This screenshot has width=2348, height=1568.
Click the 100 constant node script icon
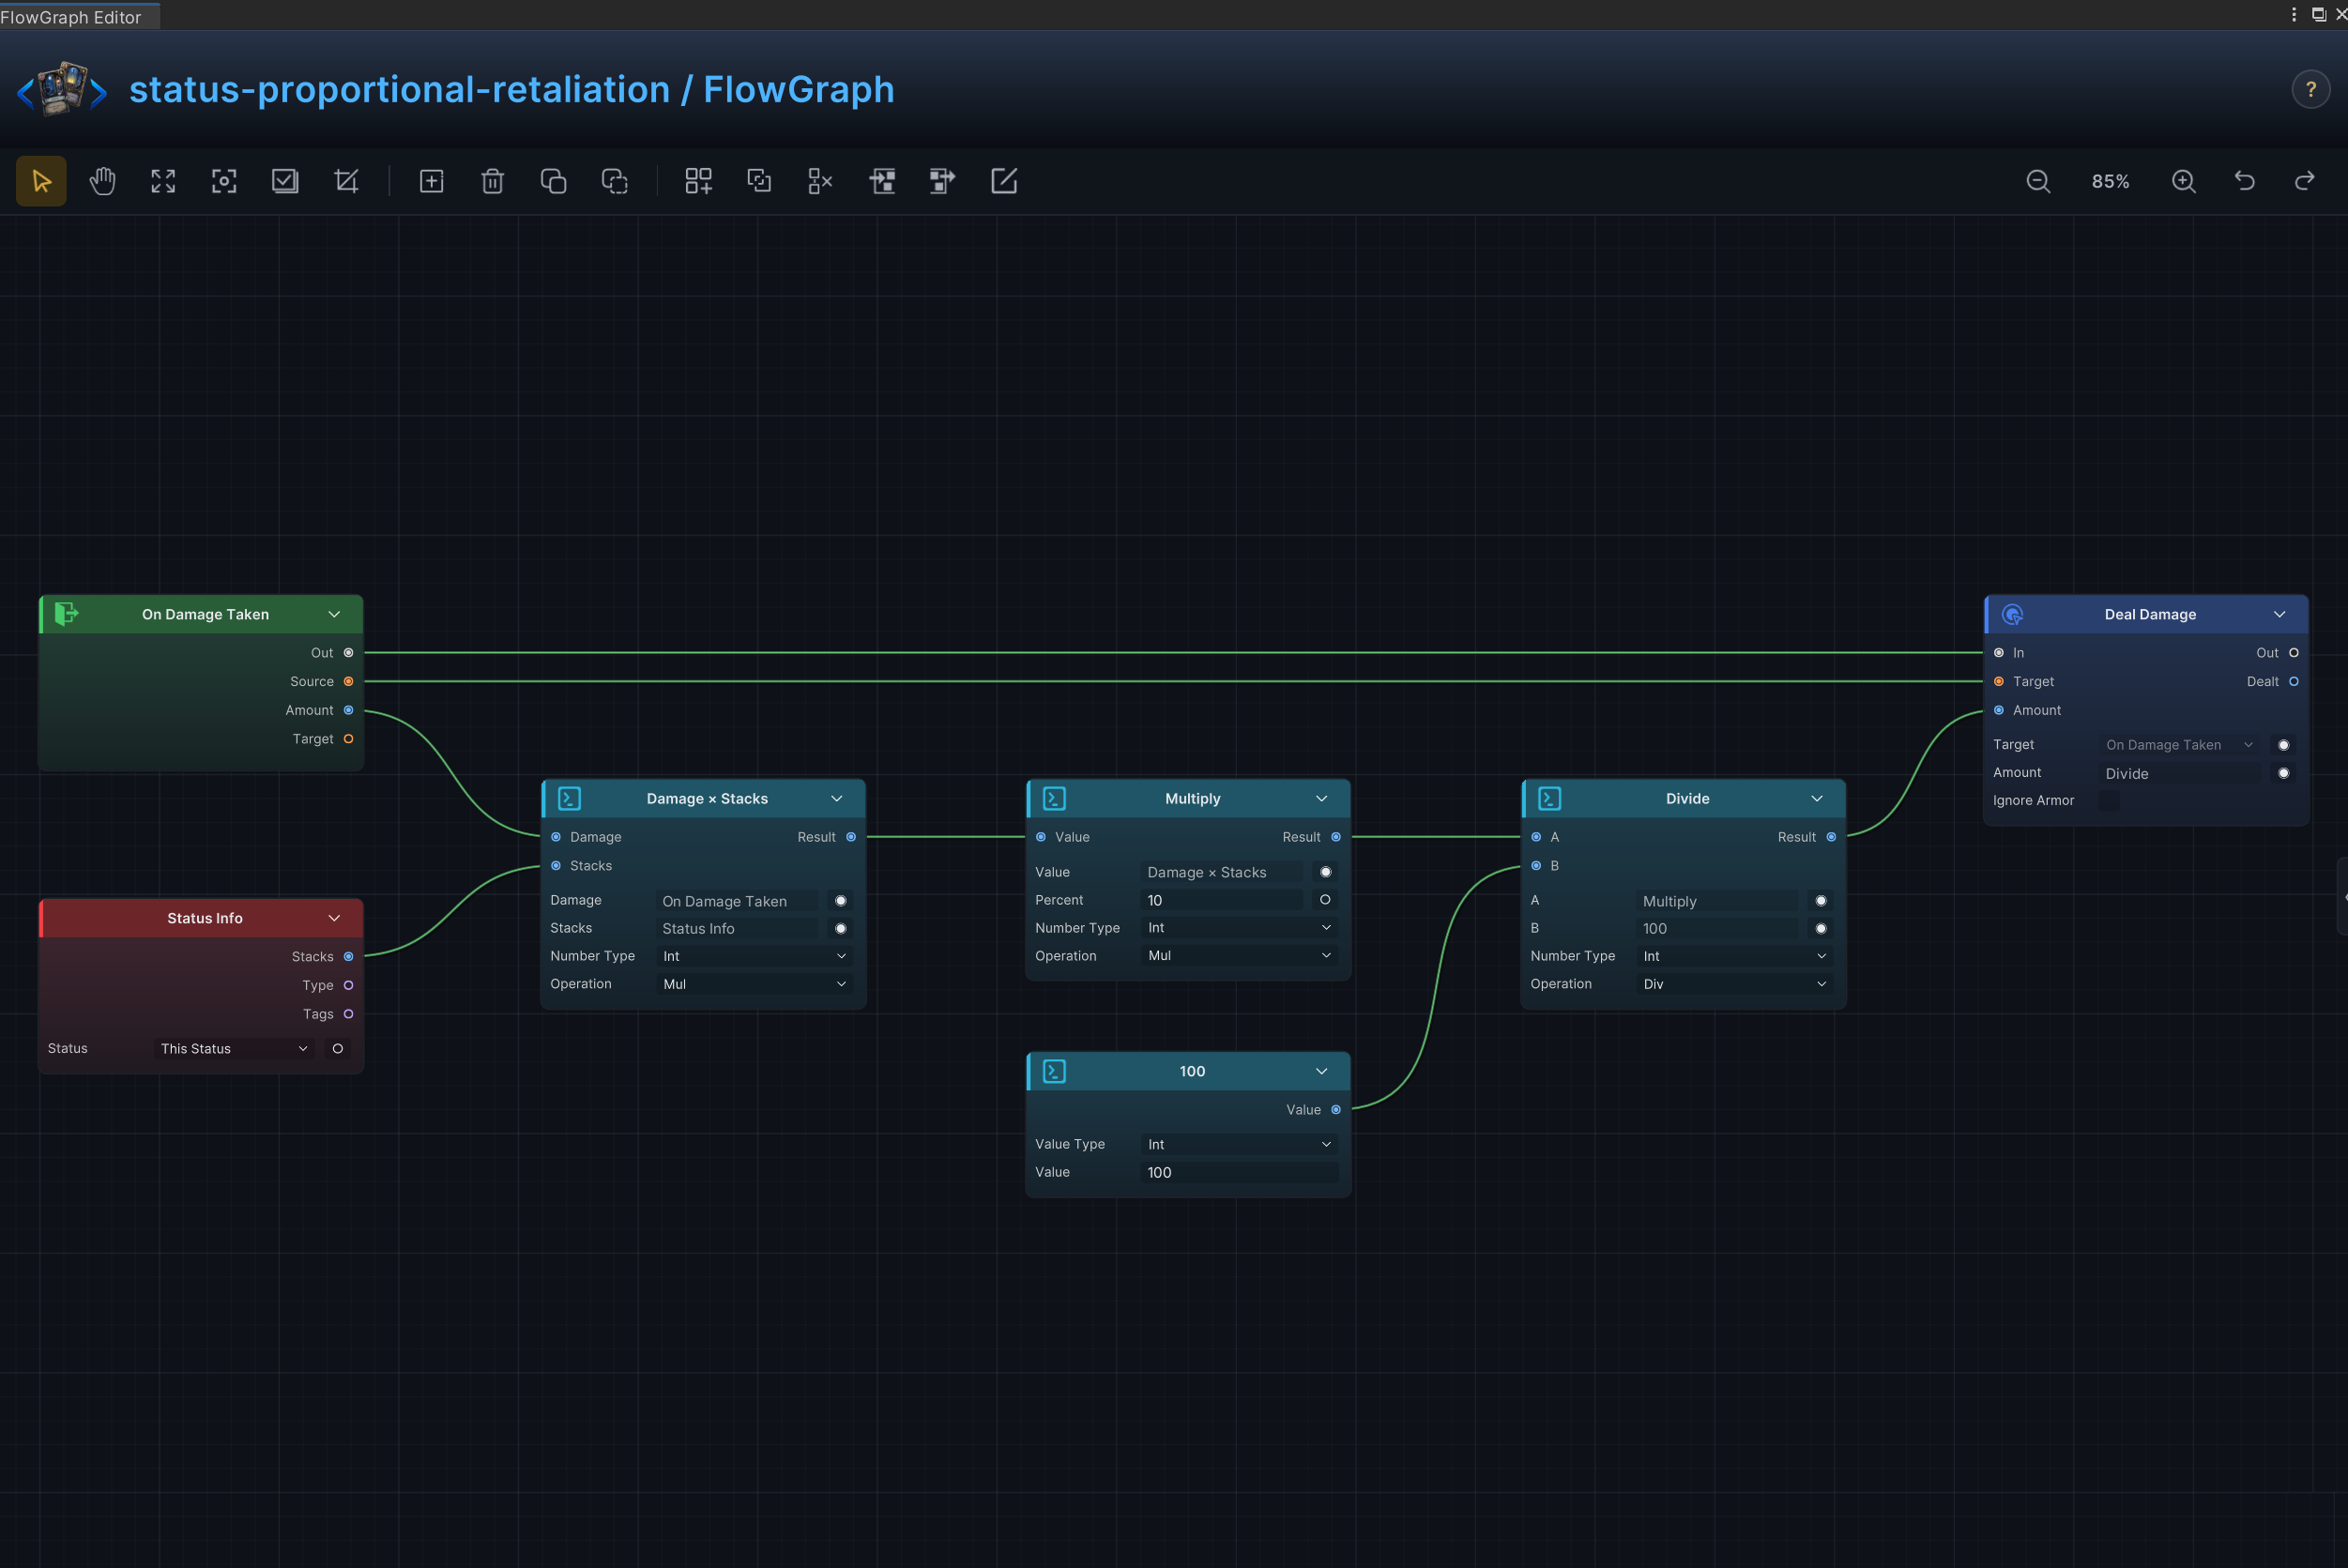tap(1054, 1071)
